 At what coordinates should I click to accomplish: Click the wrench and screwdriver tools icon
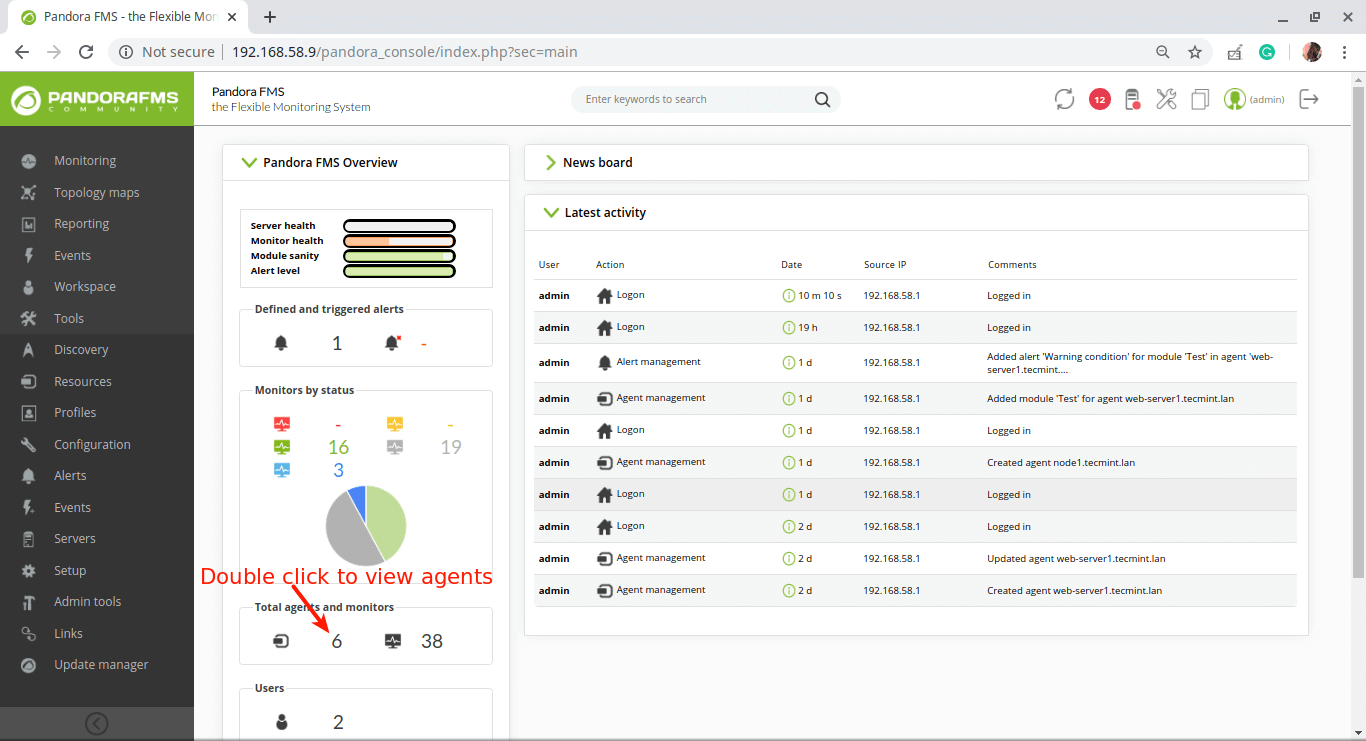1166,99
